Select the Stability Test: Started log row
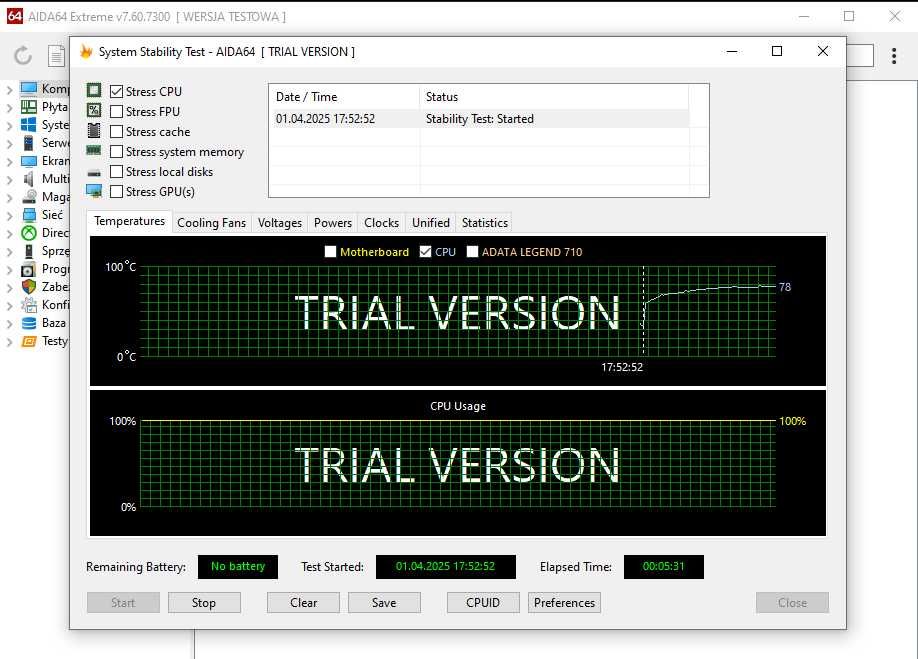 pyautogui.click(x=479, y=119)
